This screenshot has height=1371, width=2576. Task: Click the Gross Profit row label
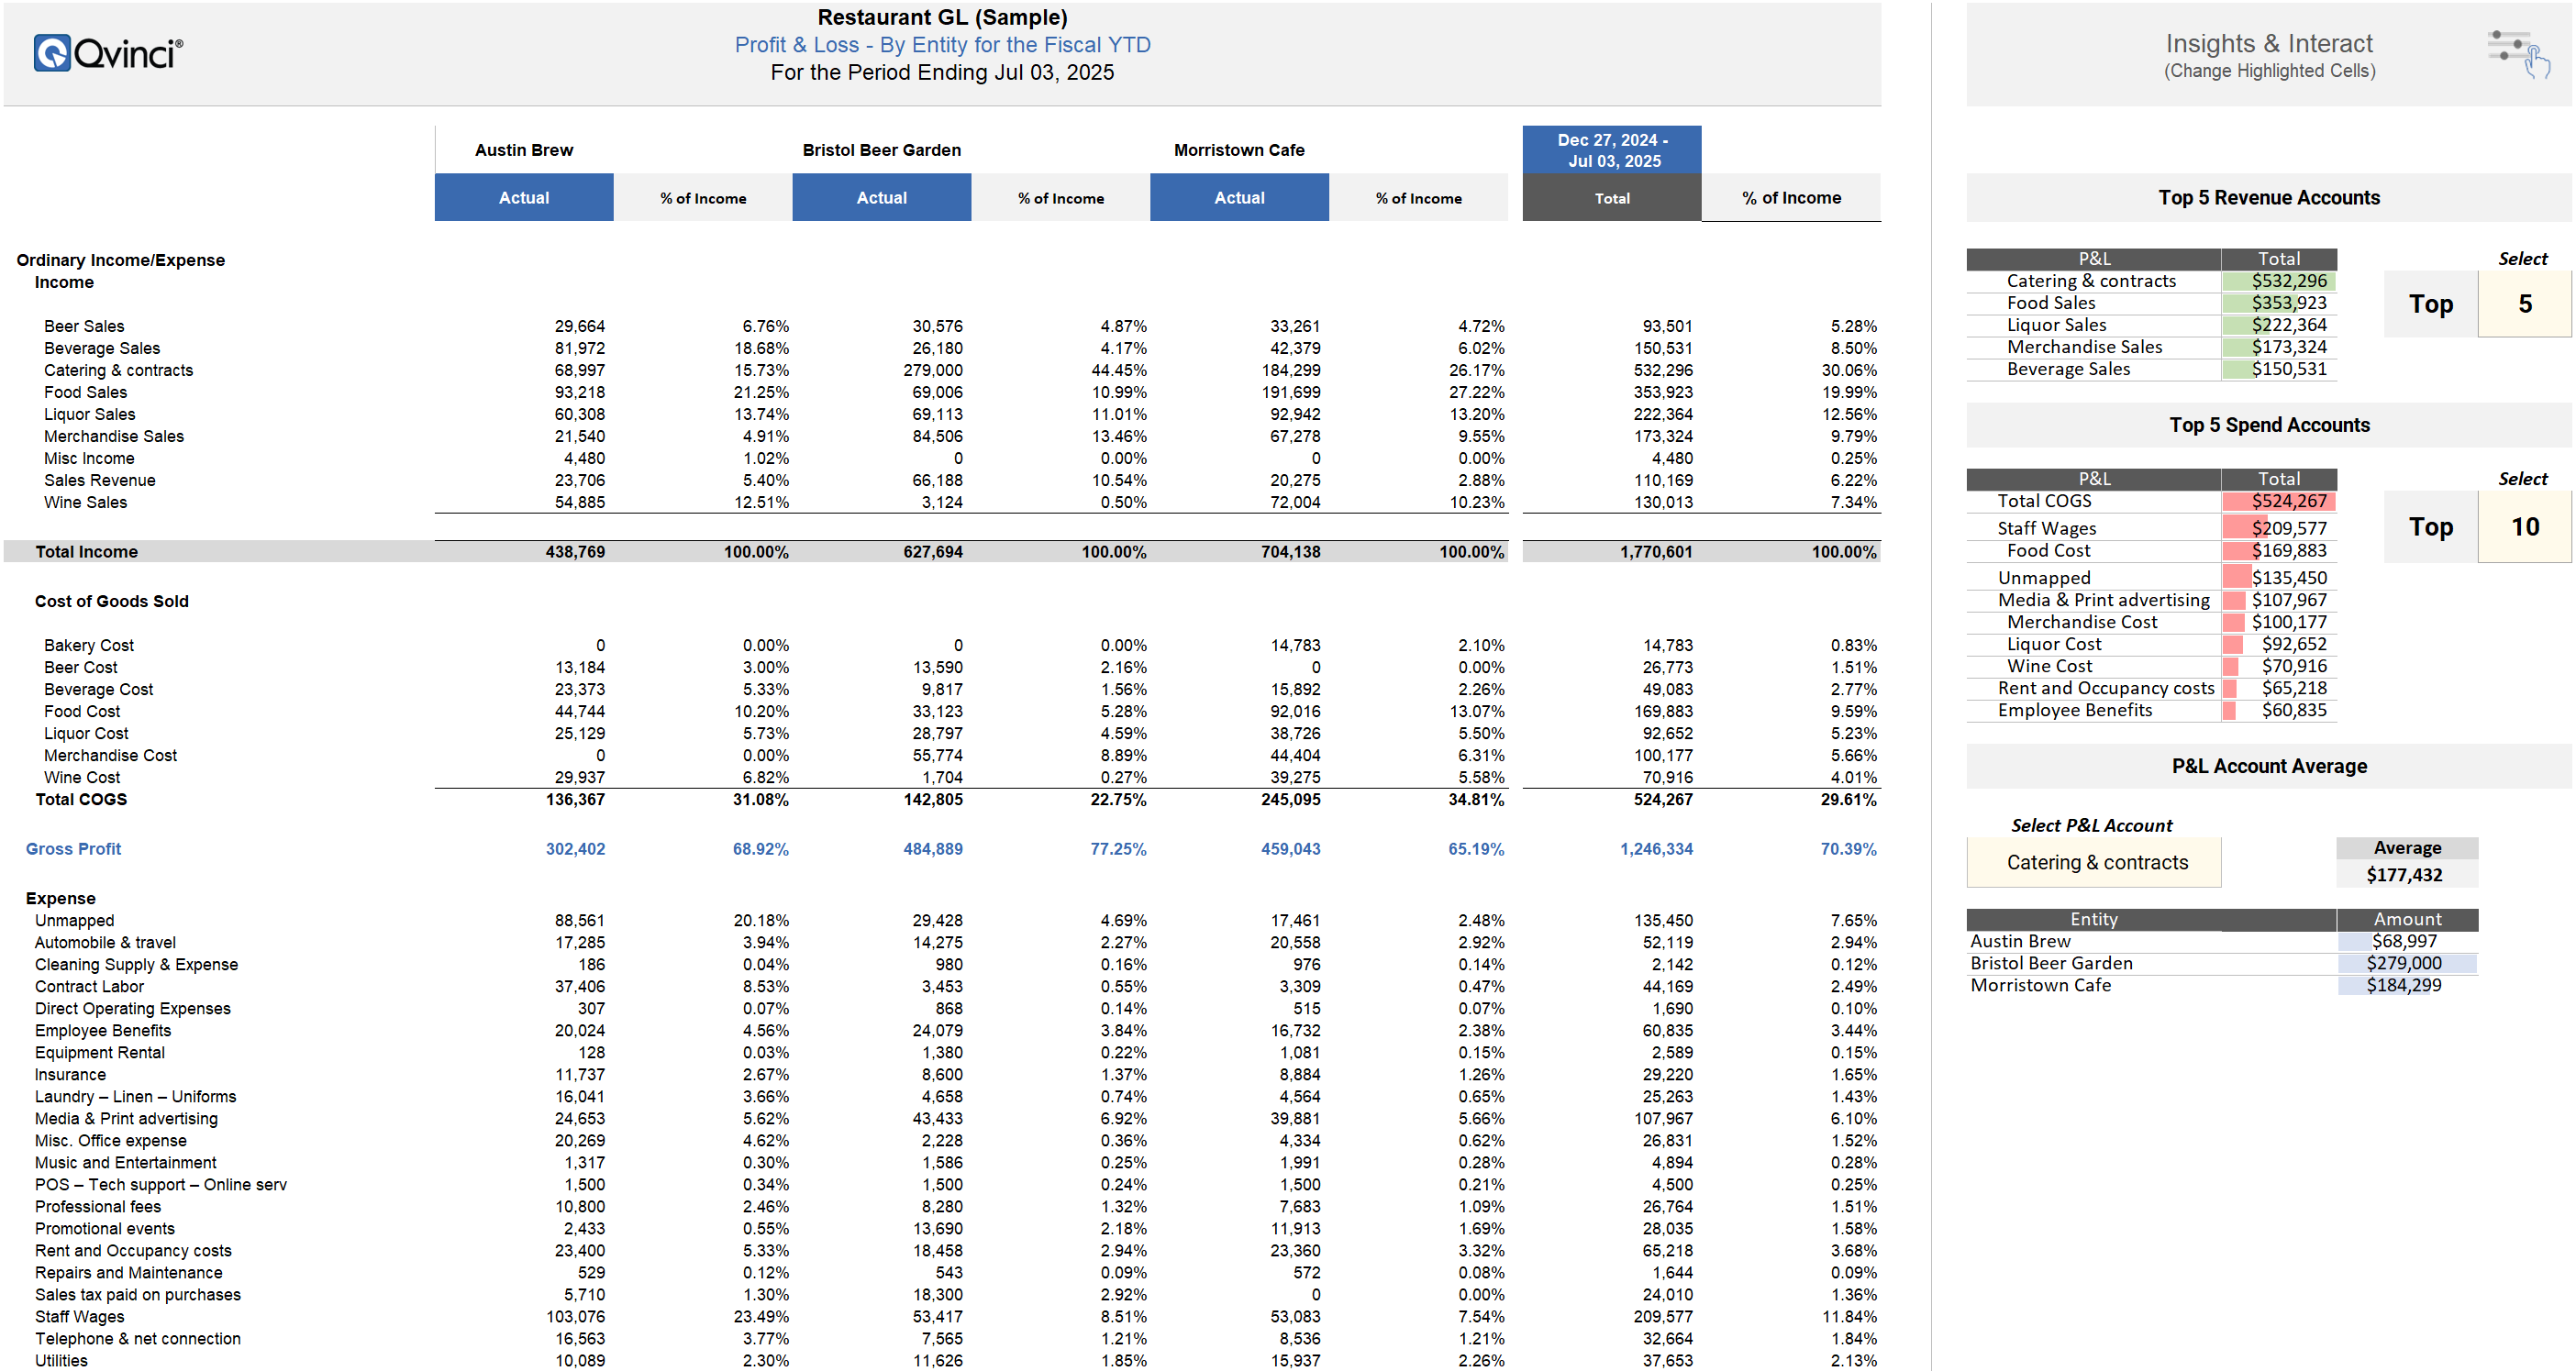coord(73,849)
